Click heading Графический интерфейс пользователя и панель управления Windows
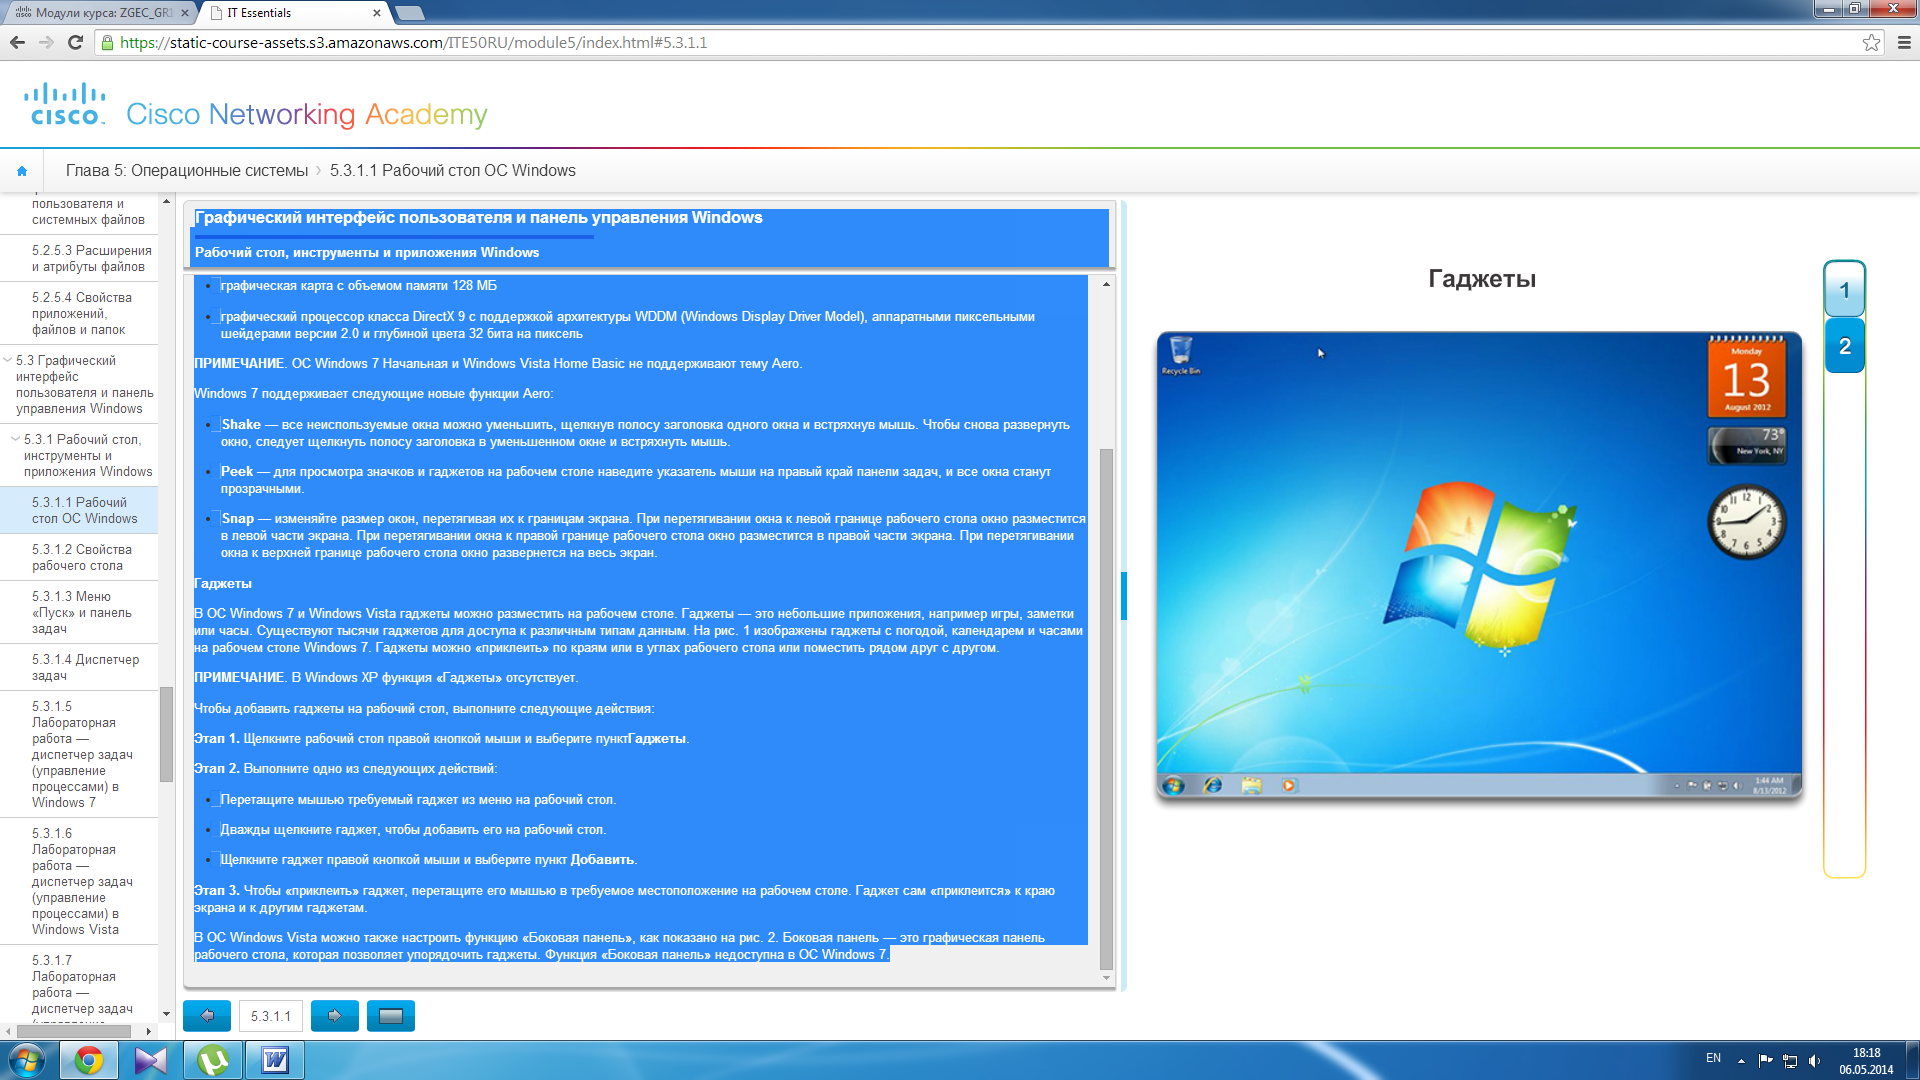1920x1080 pixels. 478,218
